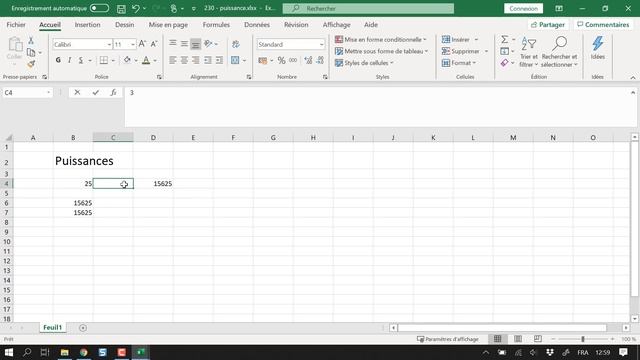
Task: Click Windows Start button on taskbar
Action: click(x=9, y=352)
